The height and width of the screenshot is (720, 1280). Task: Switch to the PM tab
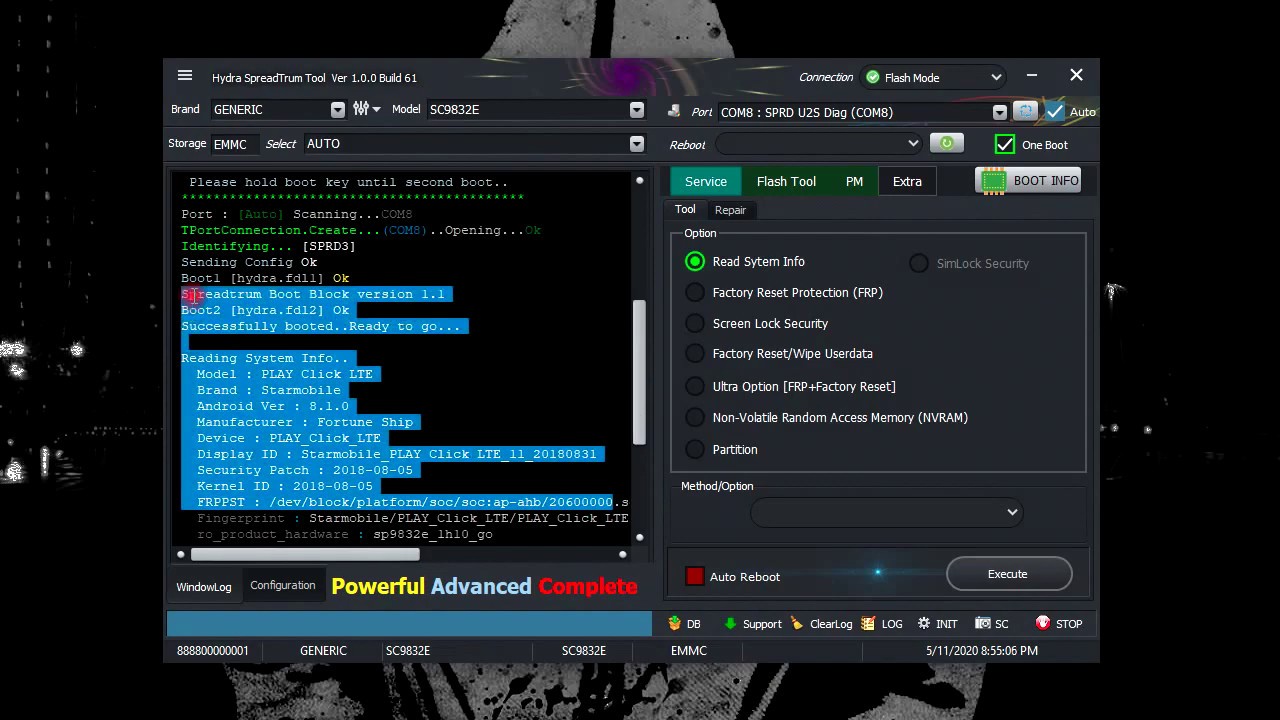click(854, 181)
